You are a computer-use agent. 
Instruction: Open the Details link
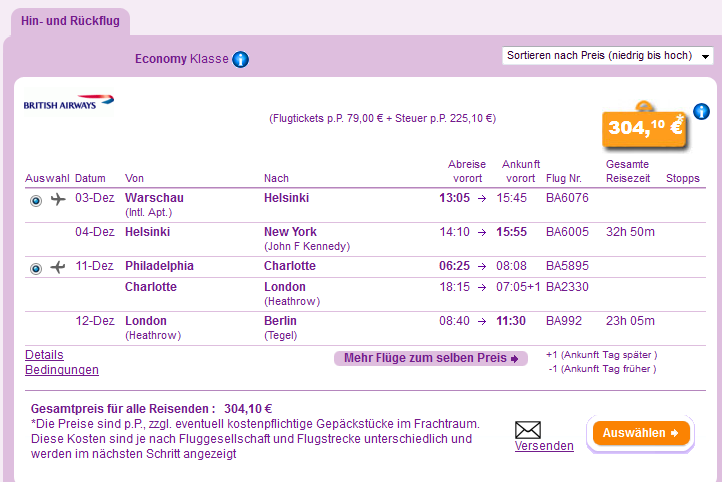pos(44,355)
